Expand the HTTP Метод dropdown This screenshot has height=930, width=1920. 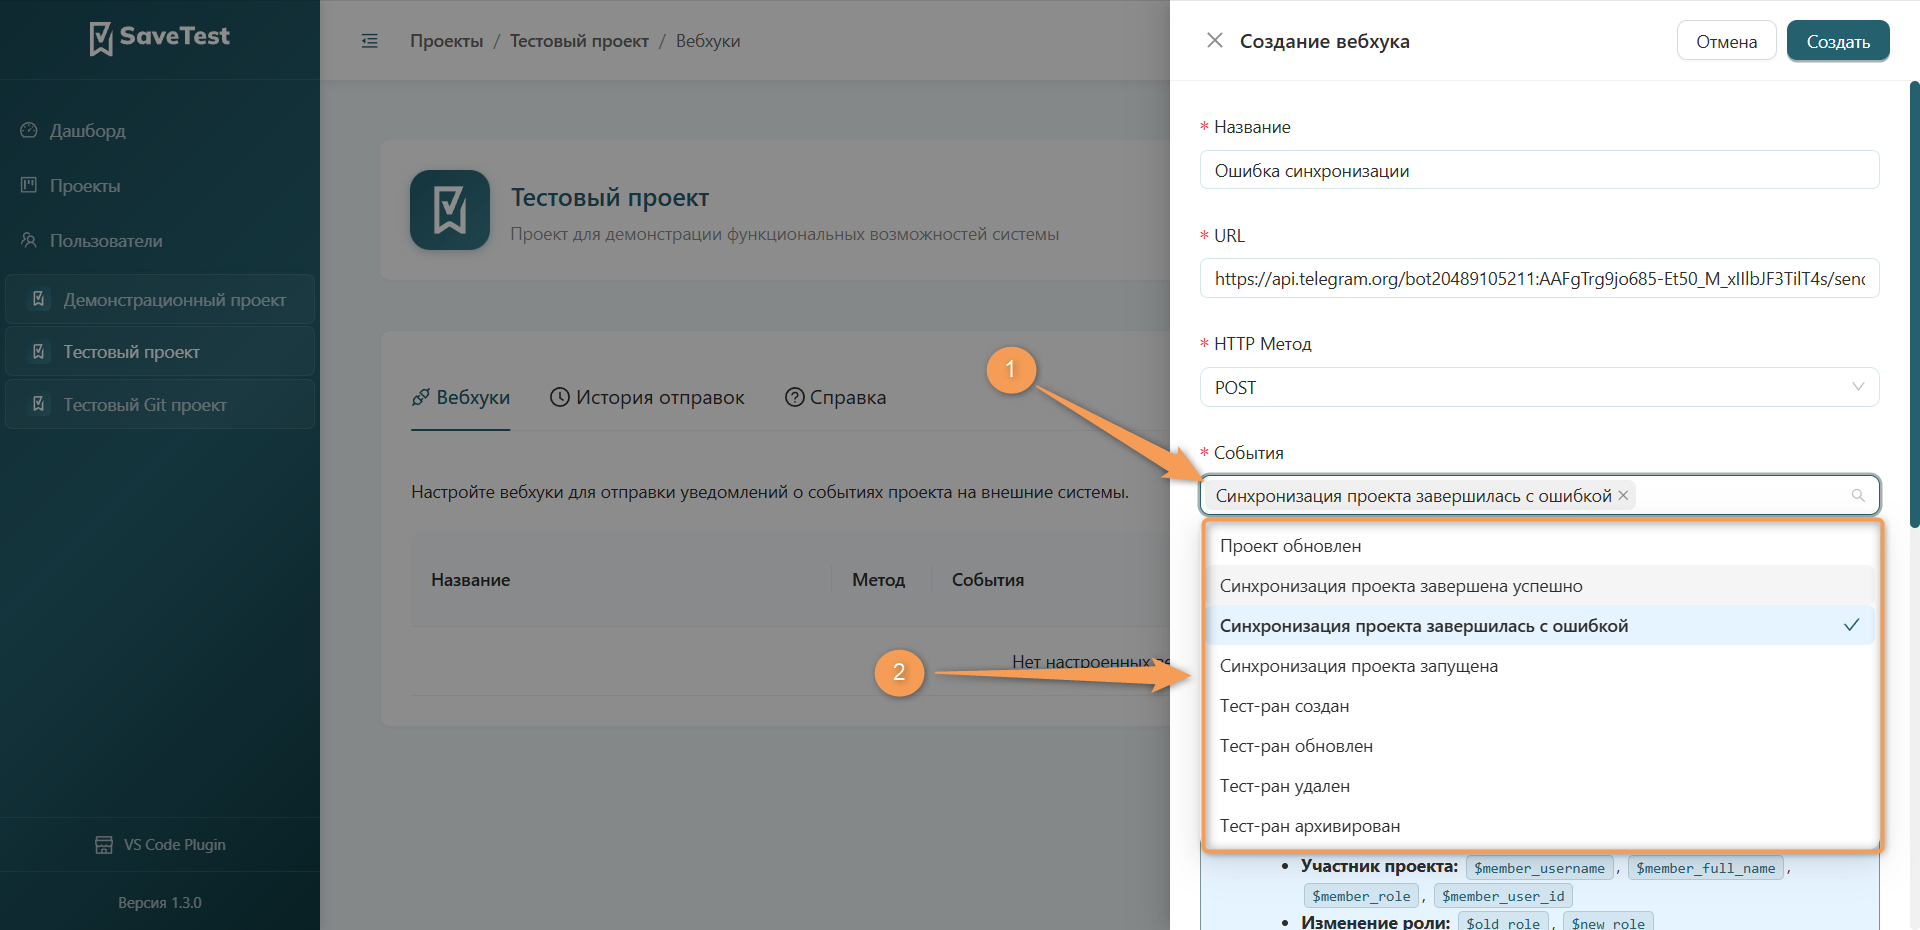pos(1540,387)
